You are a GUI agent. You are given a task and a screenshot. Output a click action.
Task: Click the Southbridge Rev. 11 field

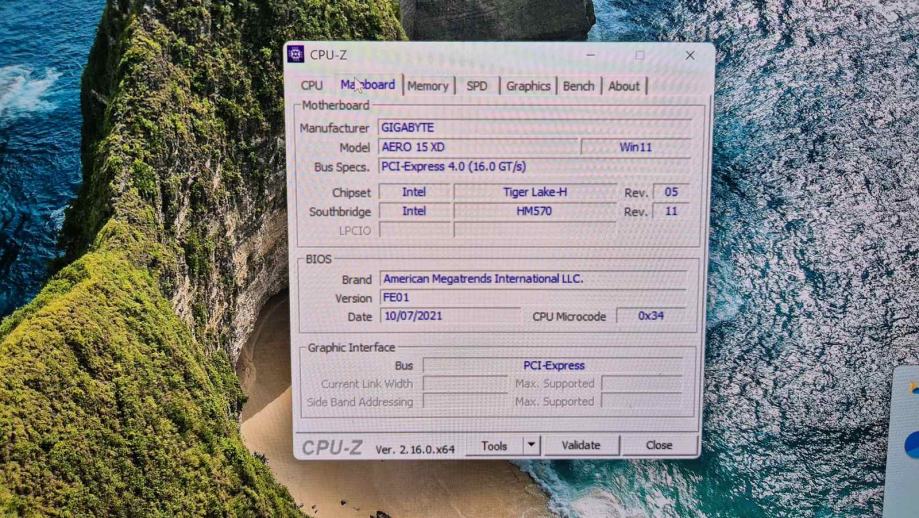pyautogui.click(x=671, y=211)
